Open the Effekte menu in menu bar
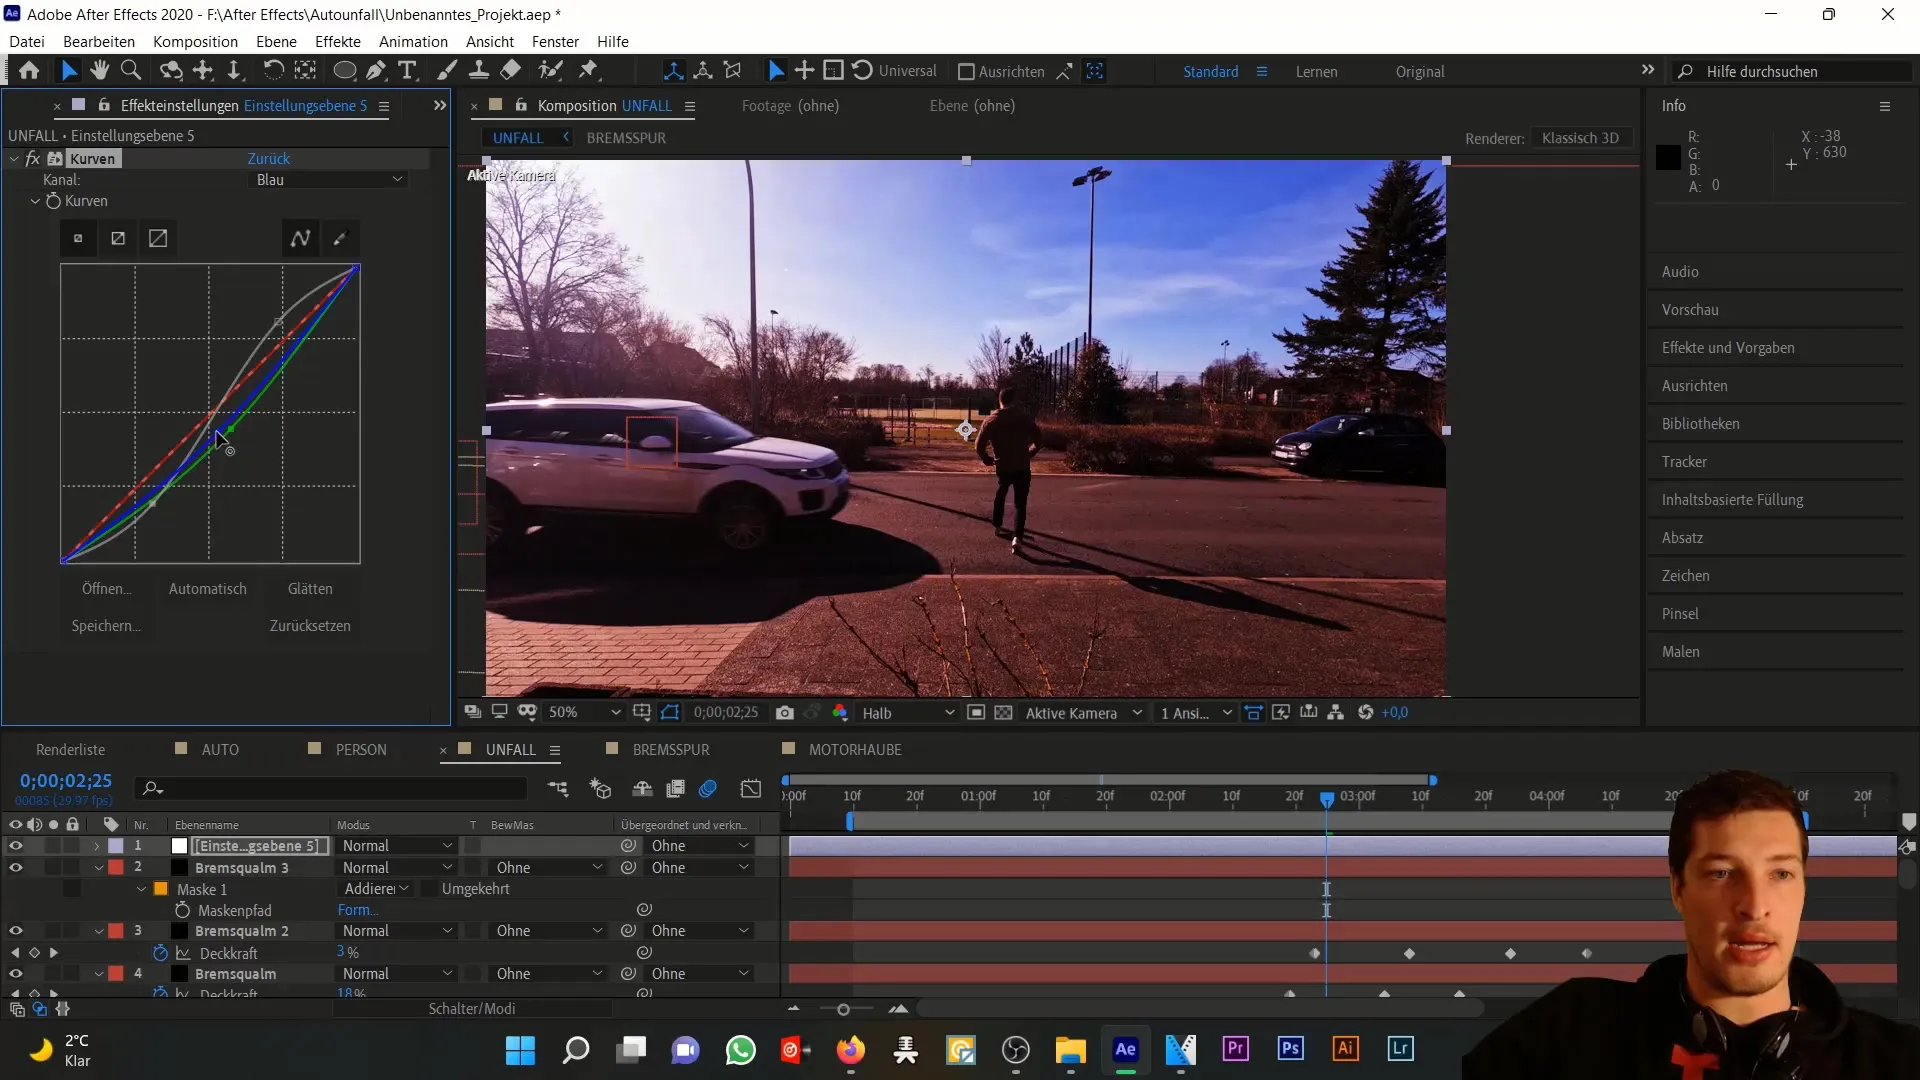Viewport: 1920px width, 1080px height. [x=338, y=41]
